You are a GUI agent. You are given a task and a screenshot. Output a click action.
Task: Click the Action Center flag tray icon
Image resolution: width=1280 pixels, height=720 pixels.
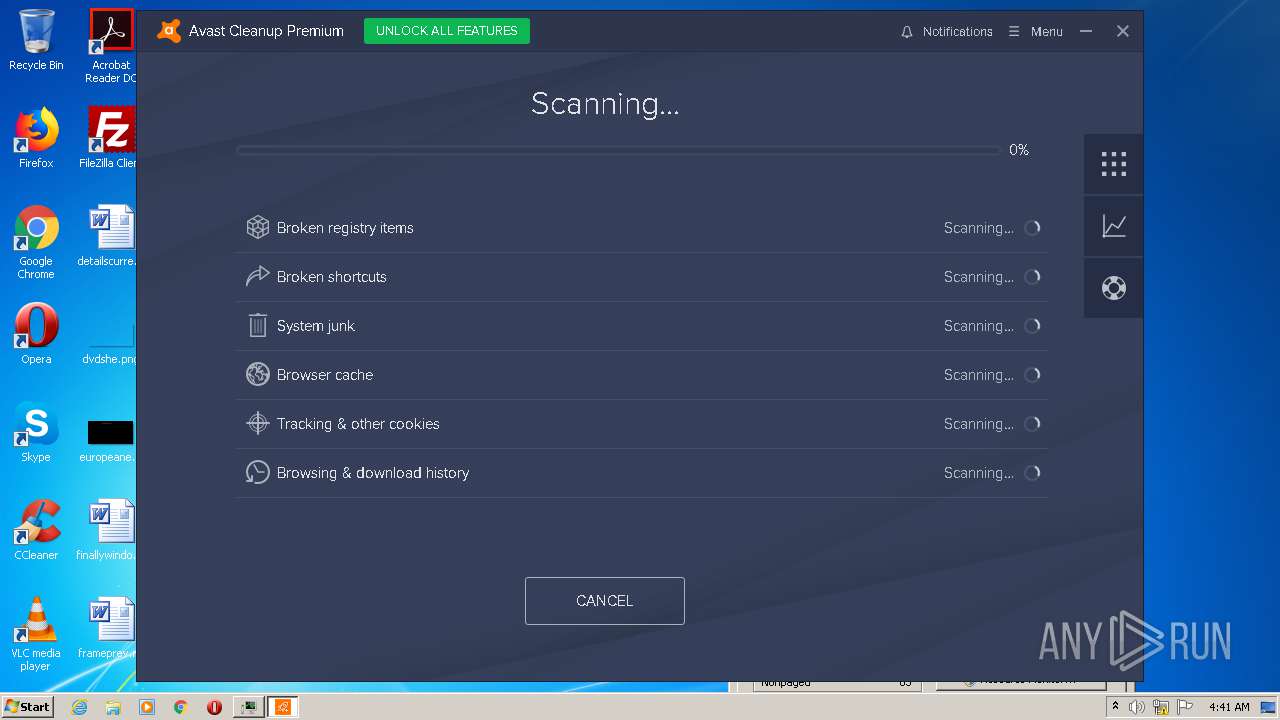point(1185,707)
